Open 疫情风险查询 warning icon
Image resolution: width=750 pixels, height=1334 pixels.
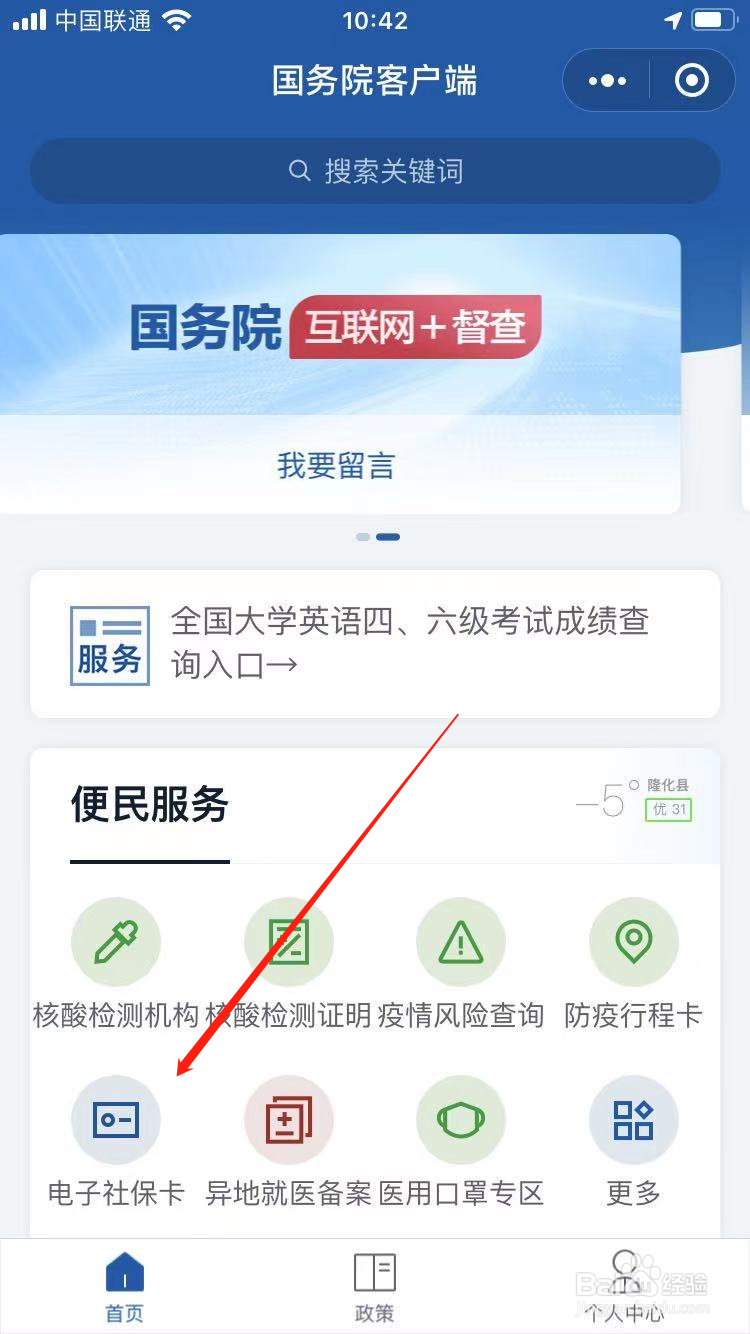pos(461,942)
